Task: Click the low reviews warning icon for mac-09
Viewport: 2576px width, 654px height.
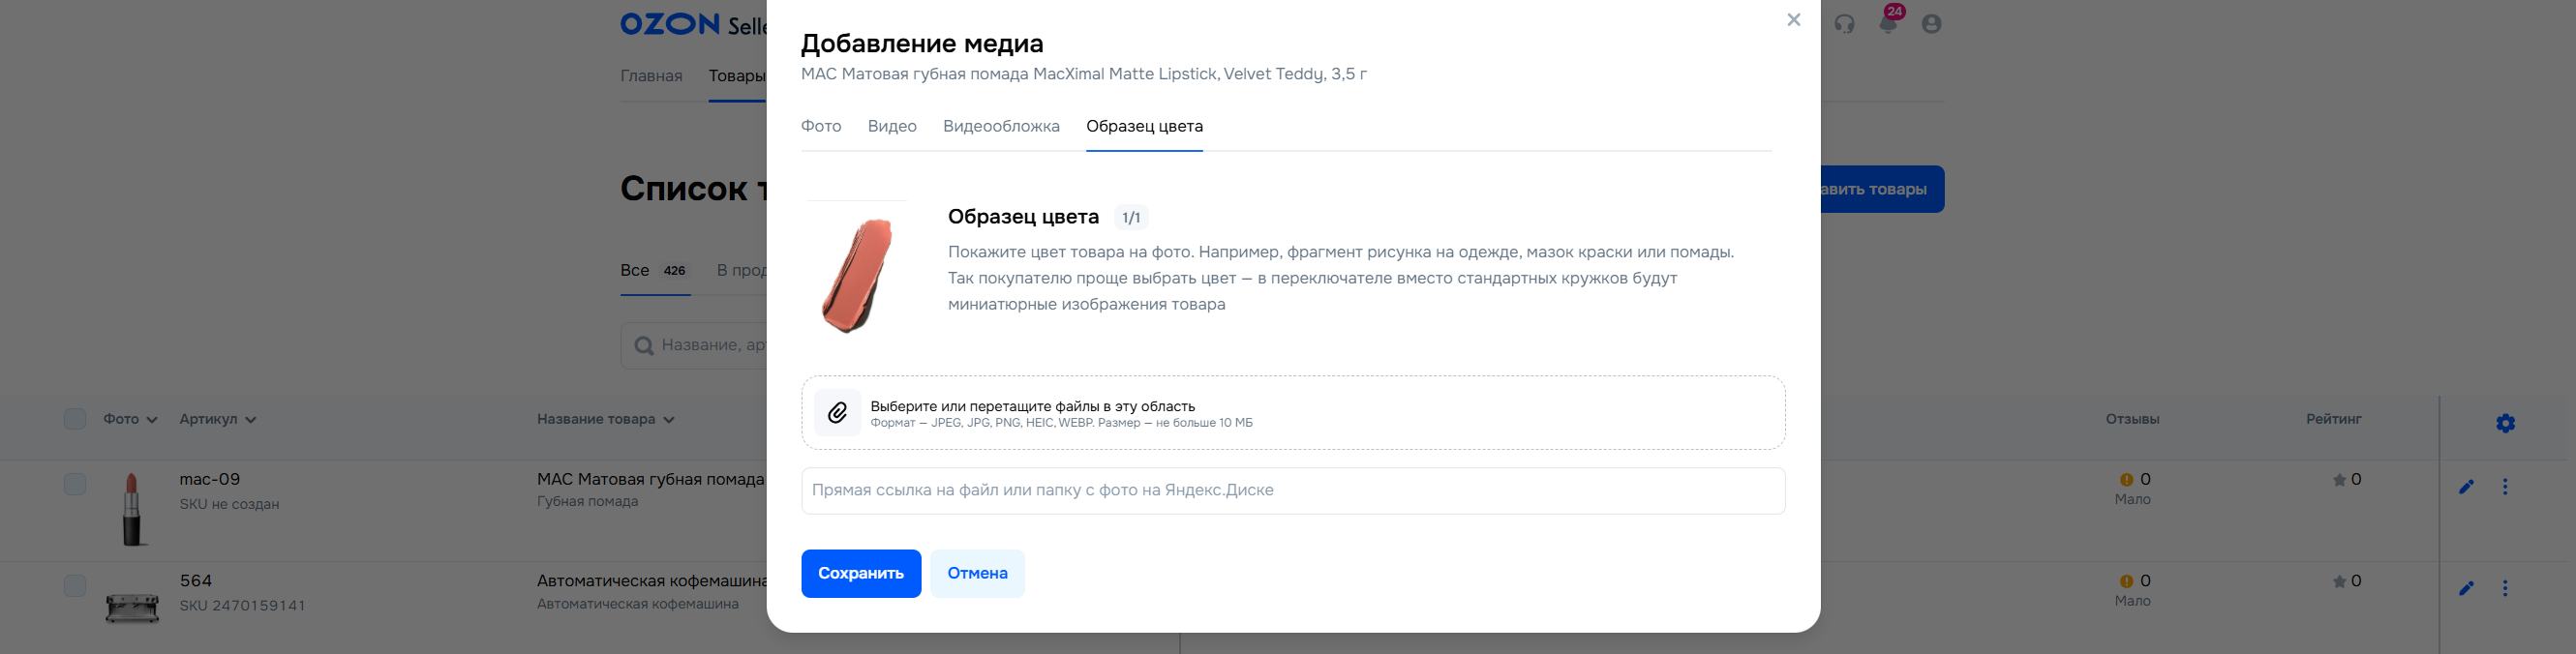Action: tap(2126, 480)
